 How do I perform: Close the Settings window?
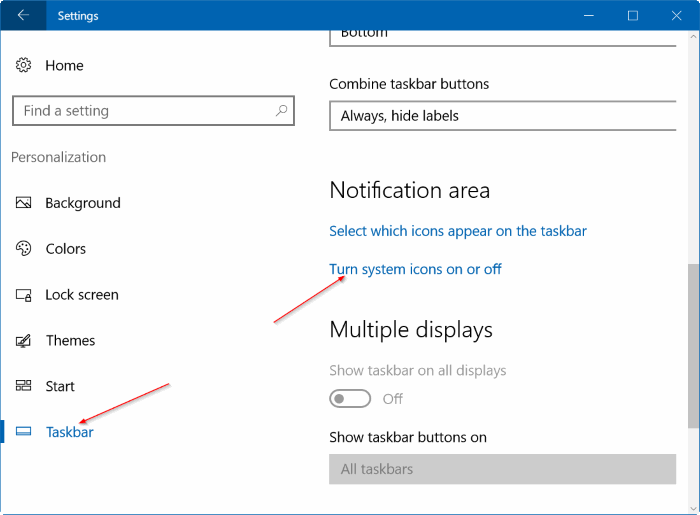tap(676, 16)
